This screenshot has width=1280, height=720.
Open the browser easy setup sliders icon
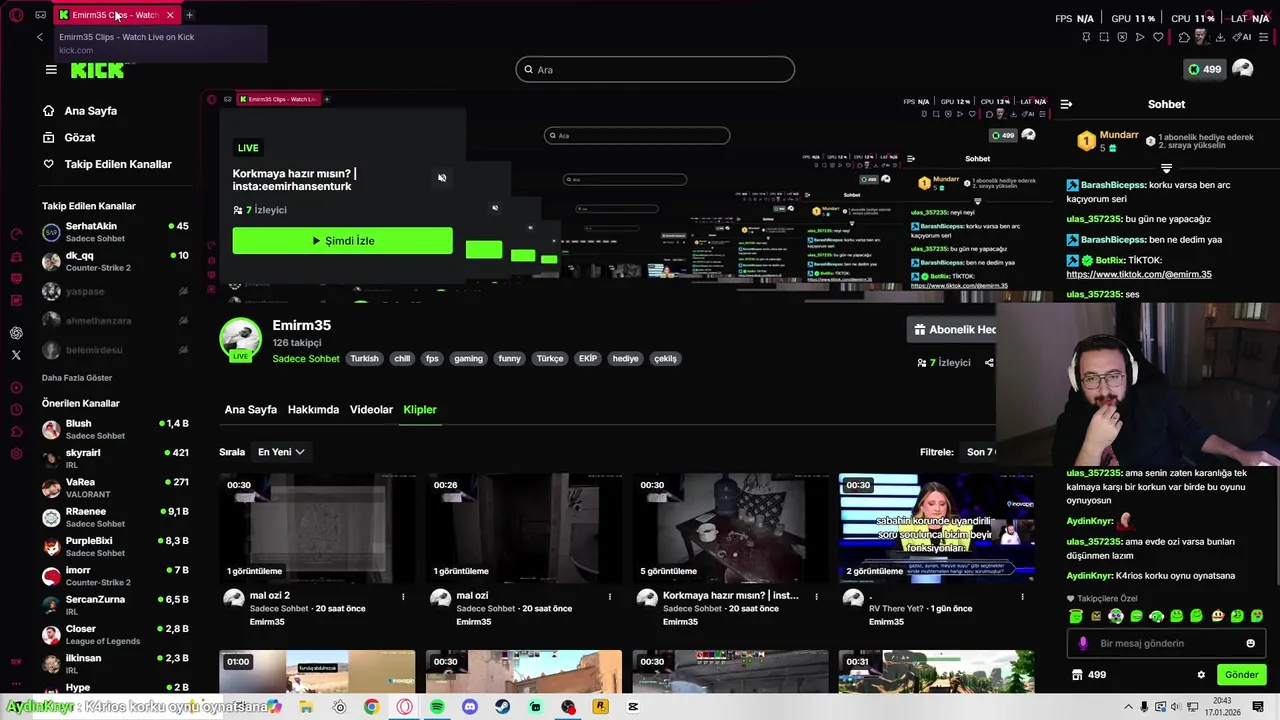point(1266,37)
